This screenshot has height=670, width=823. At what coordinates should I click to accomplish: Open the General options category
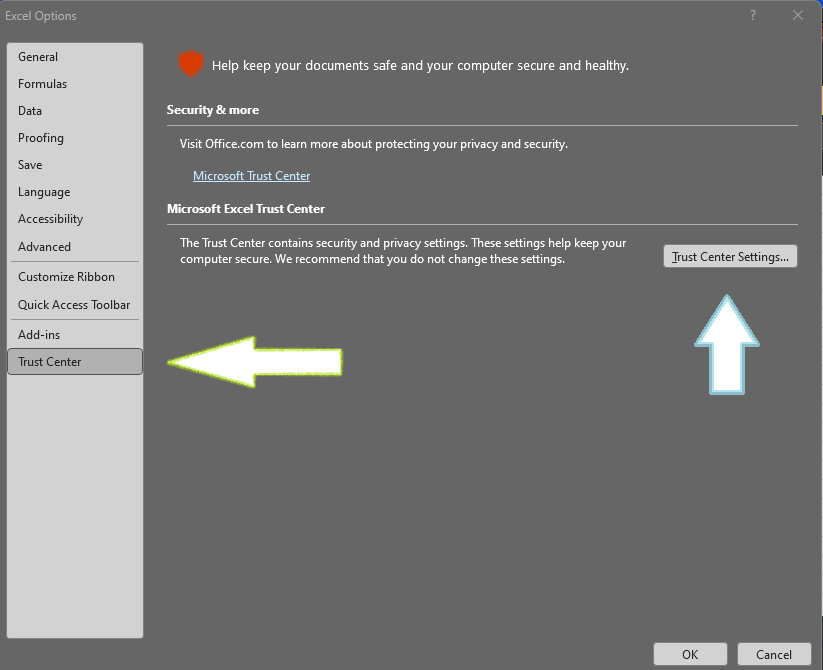[75, 57]
